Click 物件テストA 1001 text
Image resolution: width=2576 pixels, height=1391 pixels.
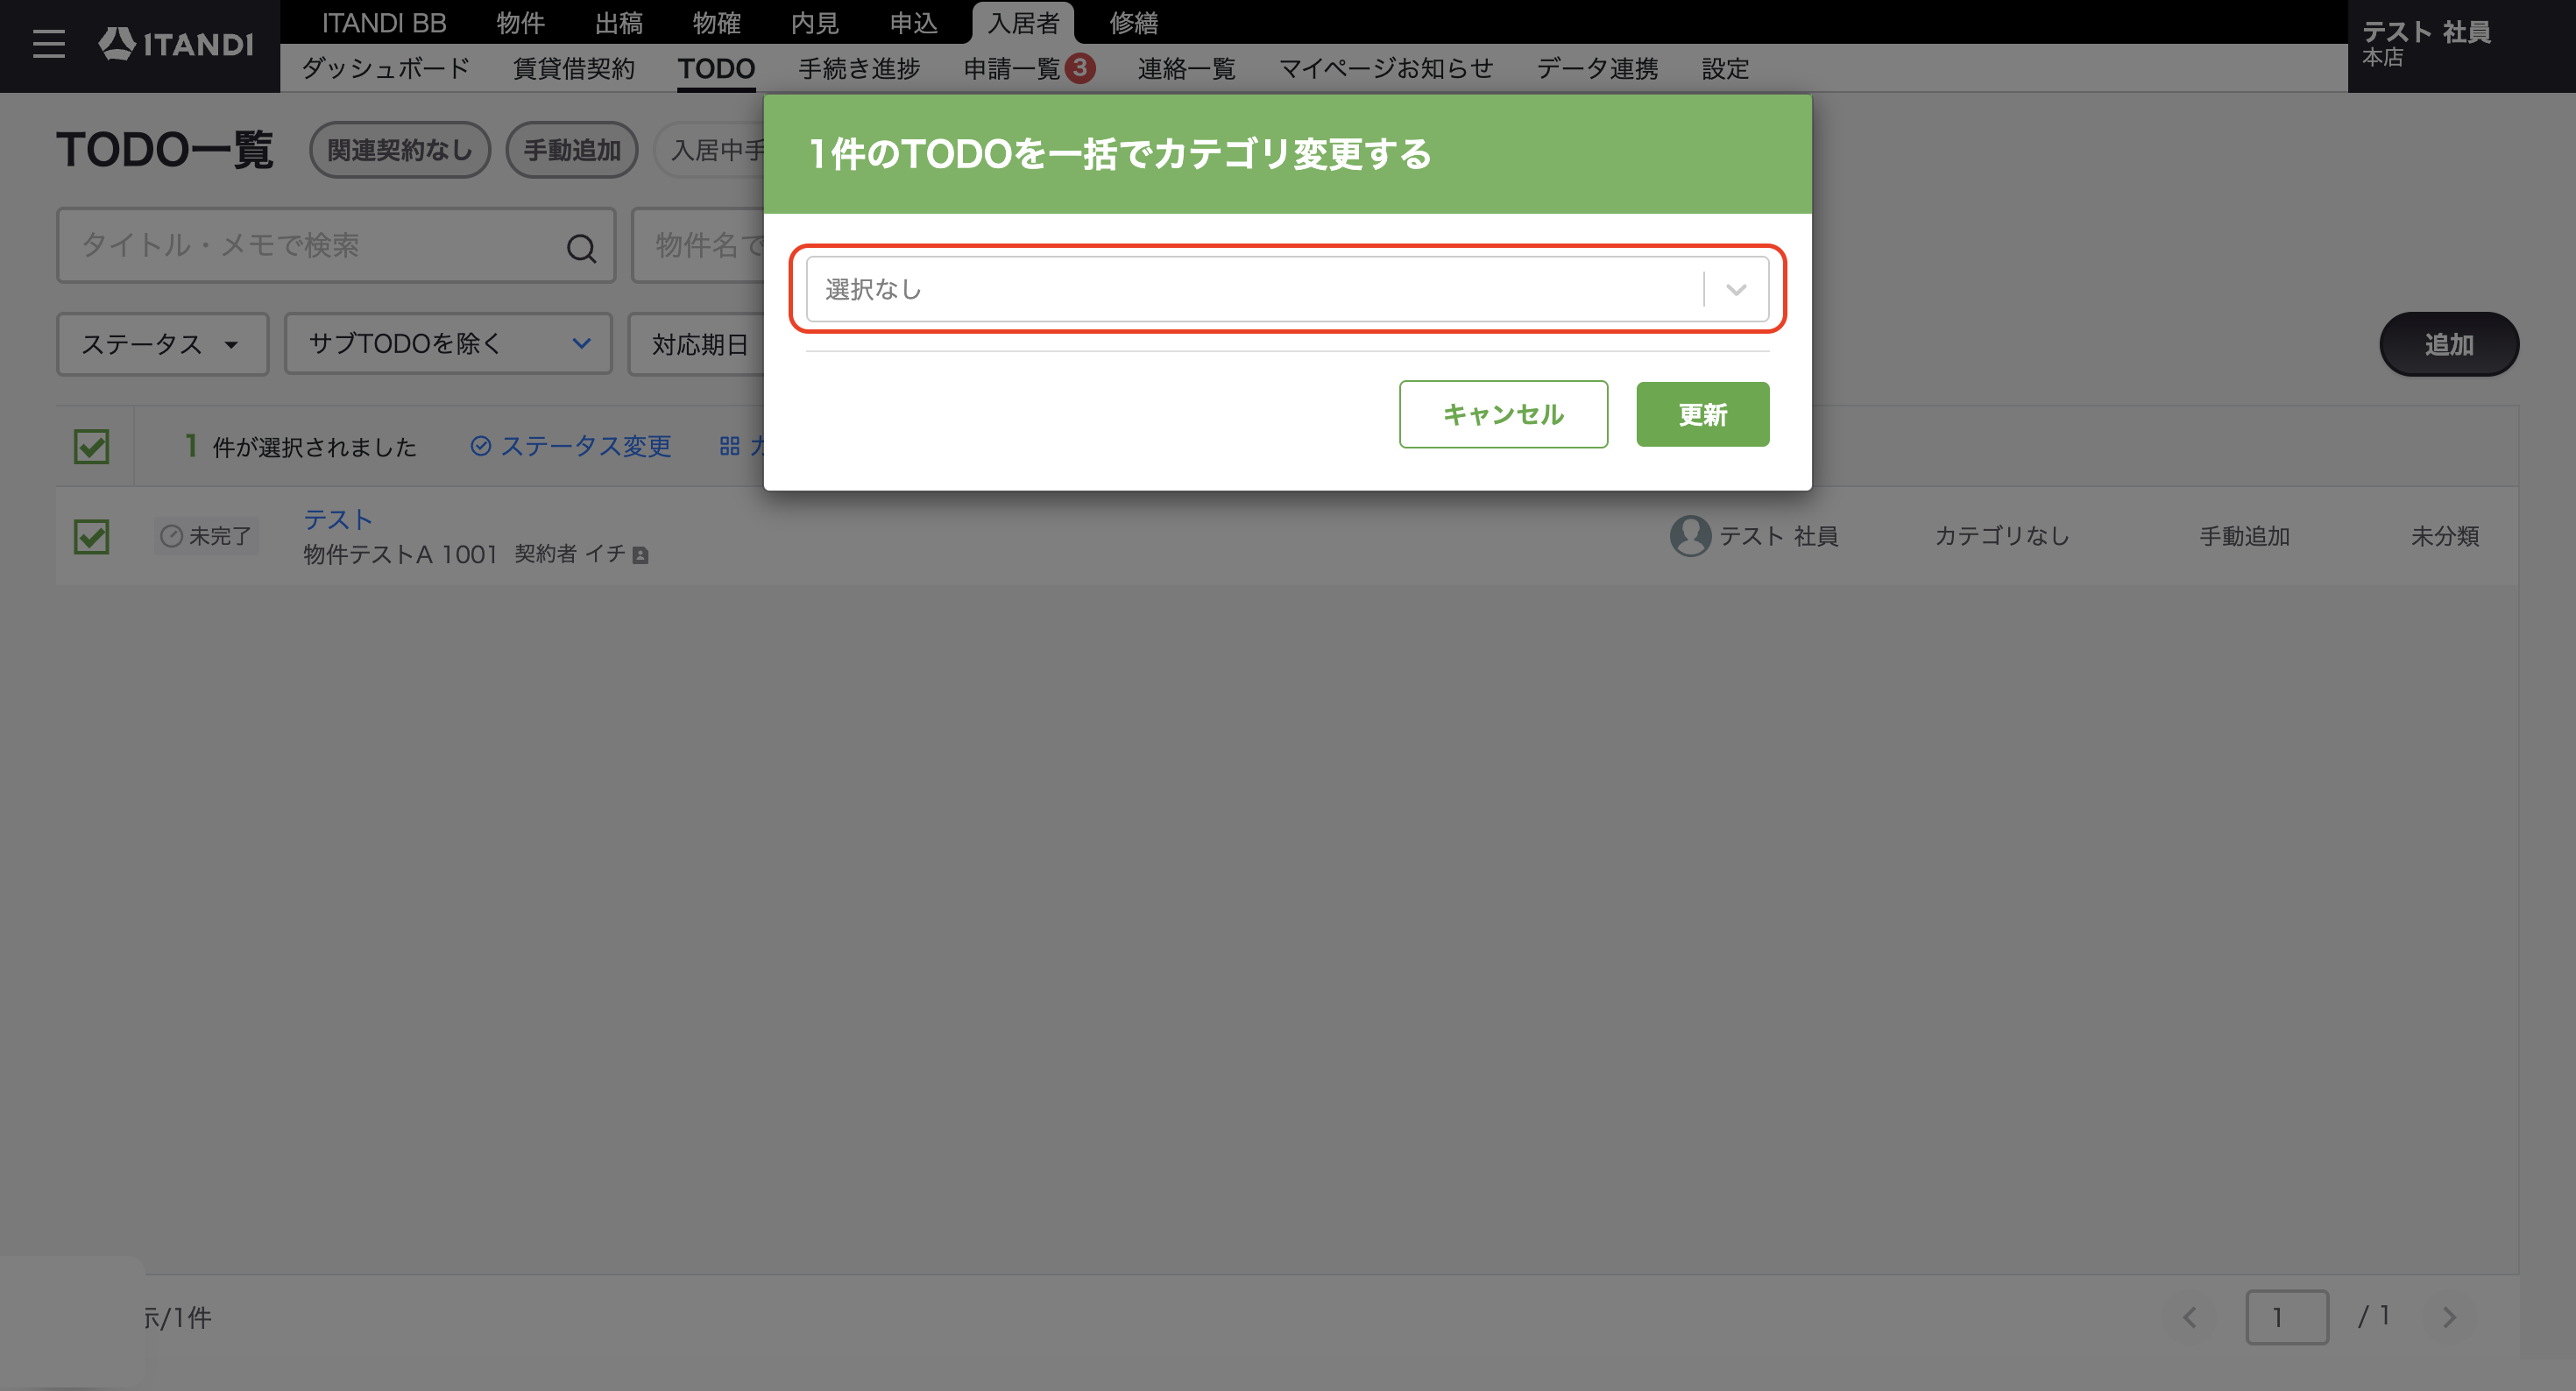(400, 554)
